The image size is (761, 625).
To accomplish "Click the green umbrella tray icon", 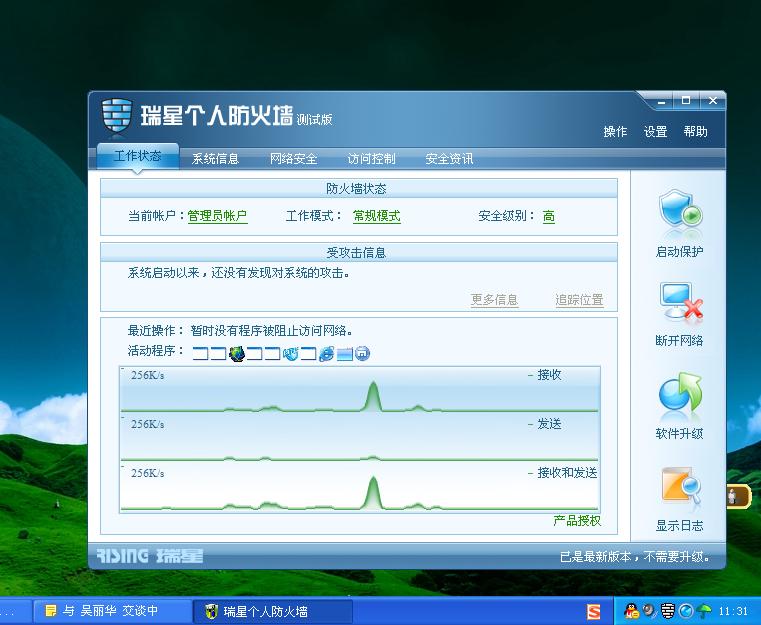I will point(704,611).
